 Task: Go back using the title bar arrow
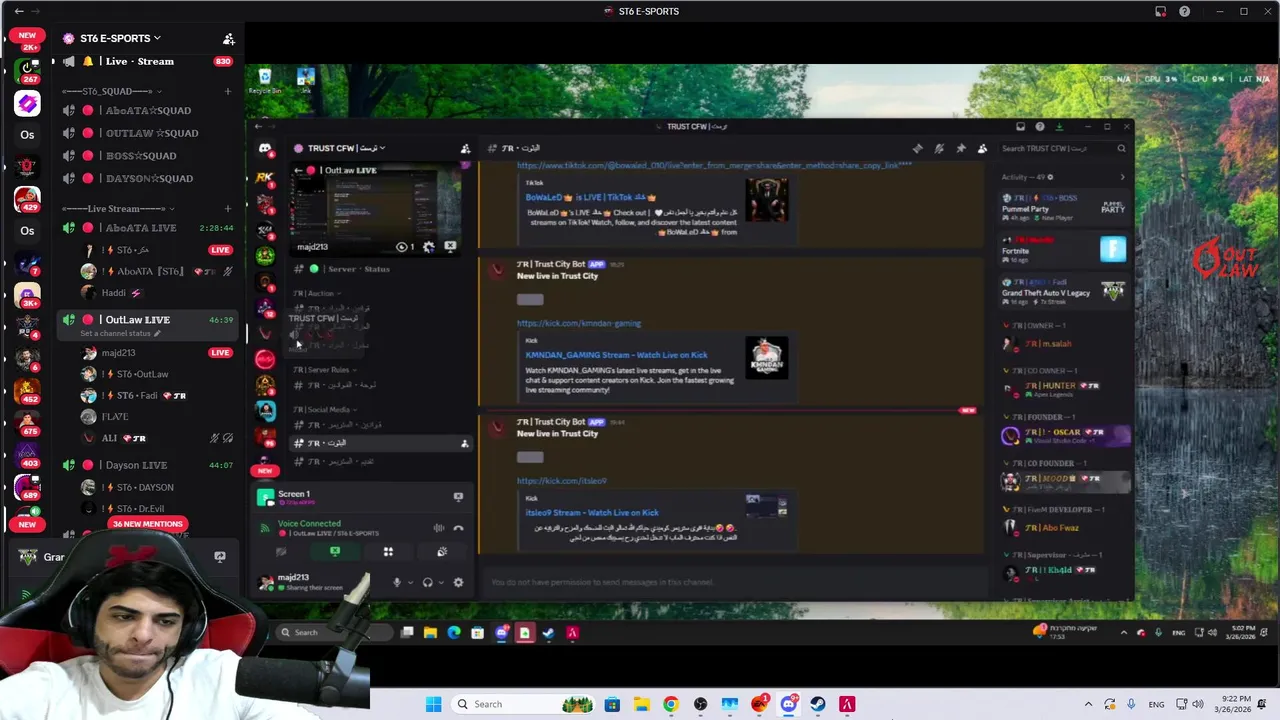click(x=19, y=11)
